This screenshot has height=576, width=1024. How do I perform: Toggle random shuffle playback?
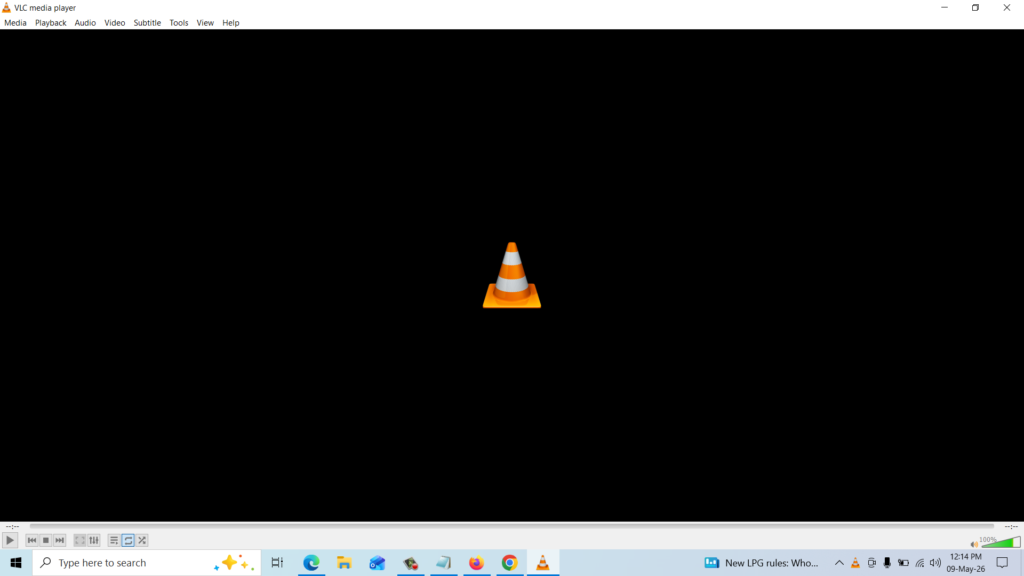point(142,540)
